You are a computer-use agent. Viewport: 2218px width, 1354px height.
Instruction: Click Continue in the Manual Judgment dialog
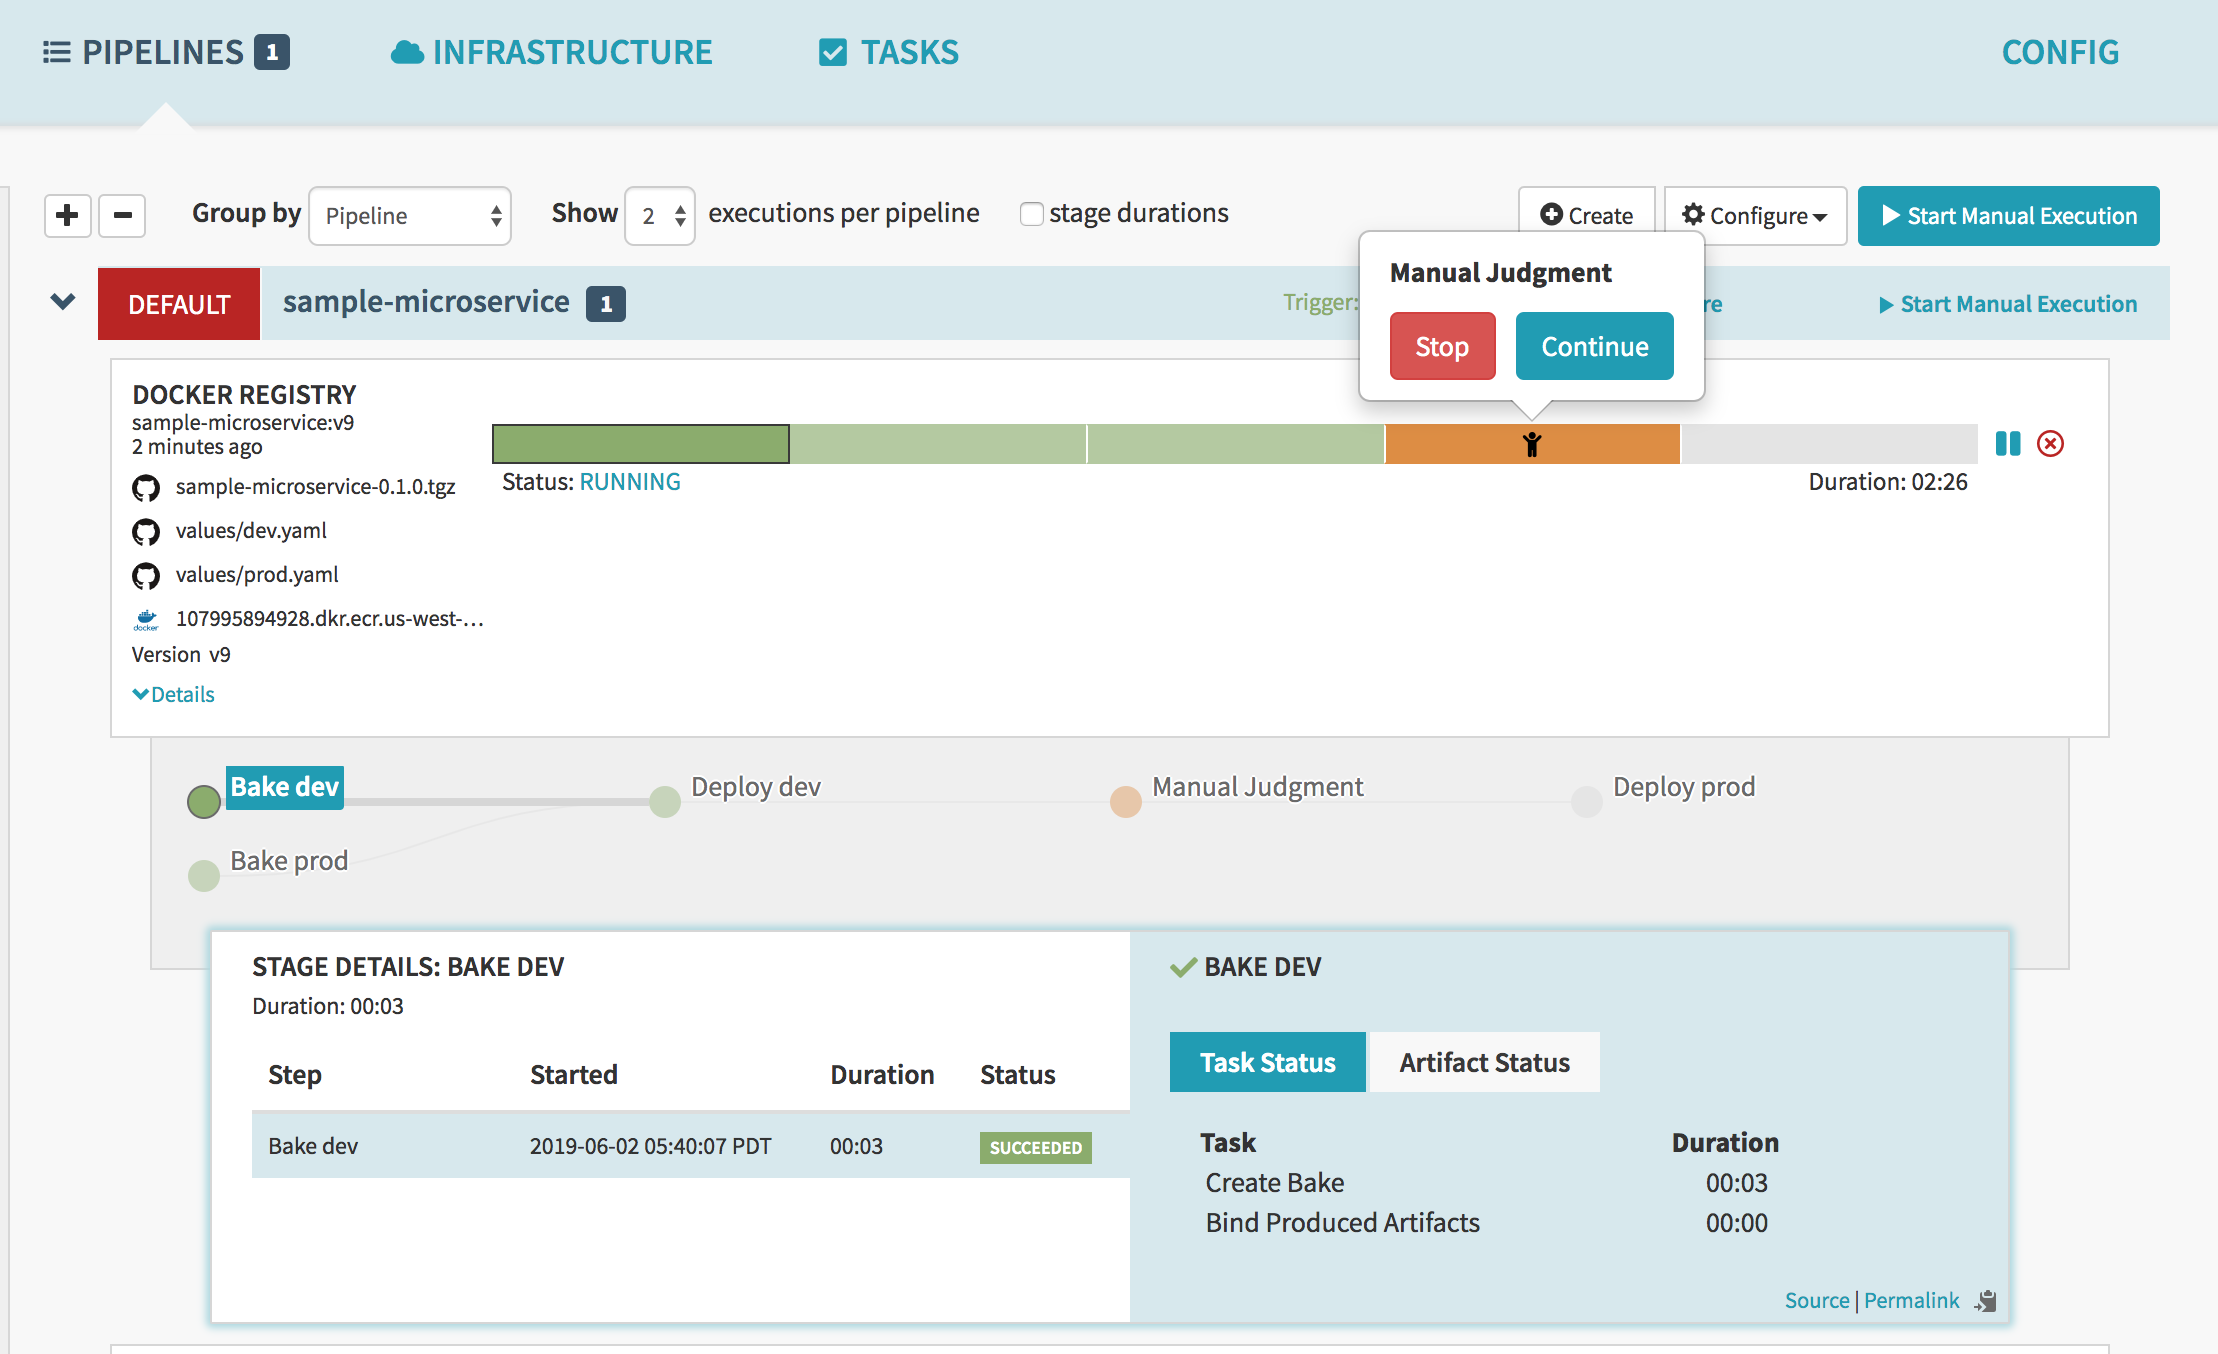[x=1594, y=345]
